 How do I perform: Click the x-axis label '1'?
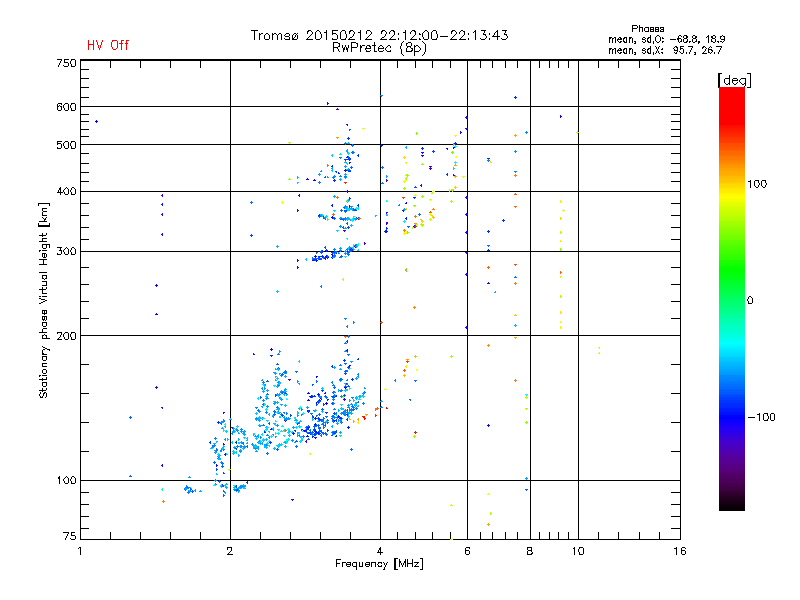point(80,551)
